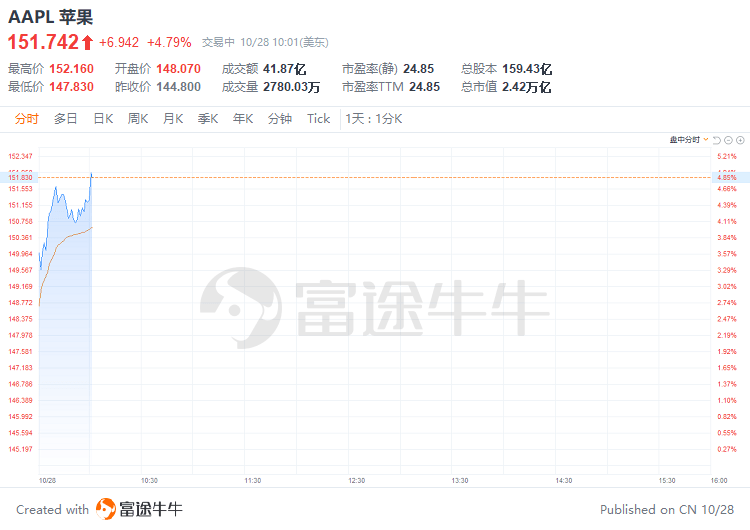The height and width of the screenshot is (530, 750).
Task: Click the Futu logo next to Created with
Action: pyautogui.click(x=106, y=508)
